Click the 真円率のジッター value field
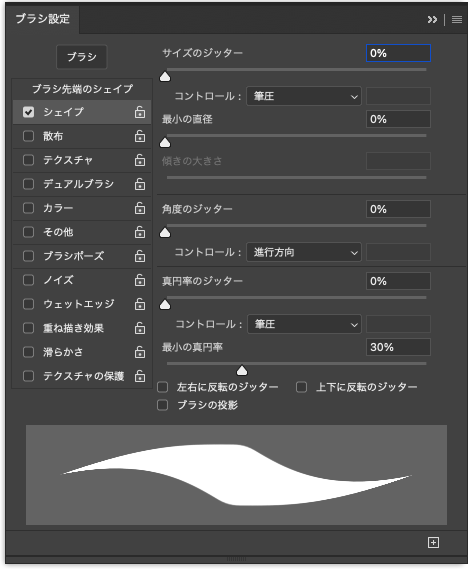This screenshot has width=468, height=571. click(x=398, y=281)
